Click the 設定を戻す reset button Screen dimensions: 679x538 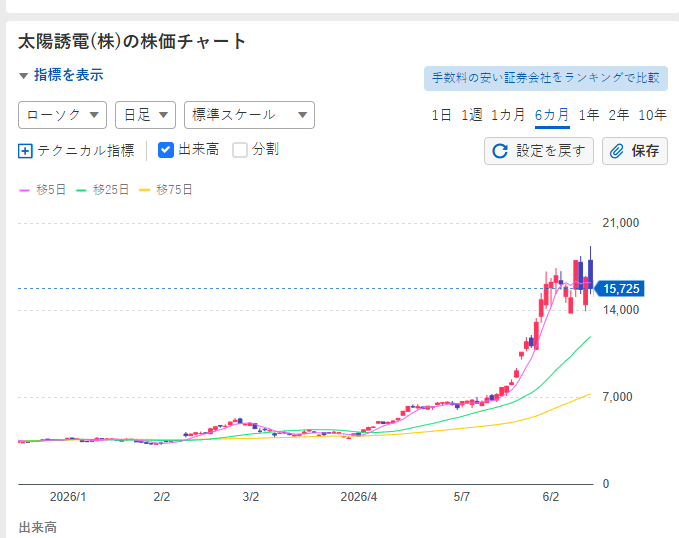[x=539, y=151]
